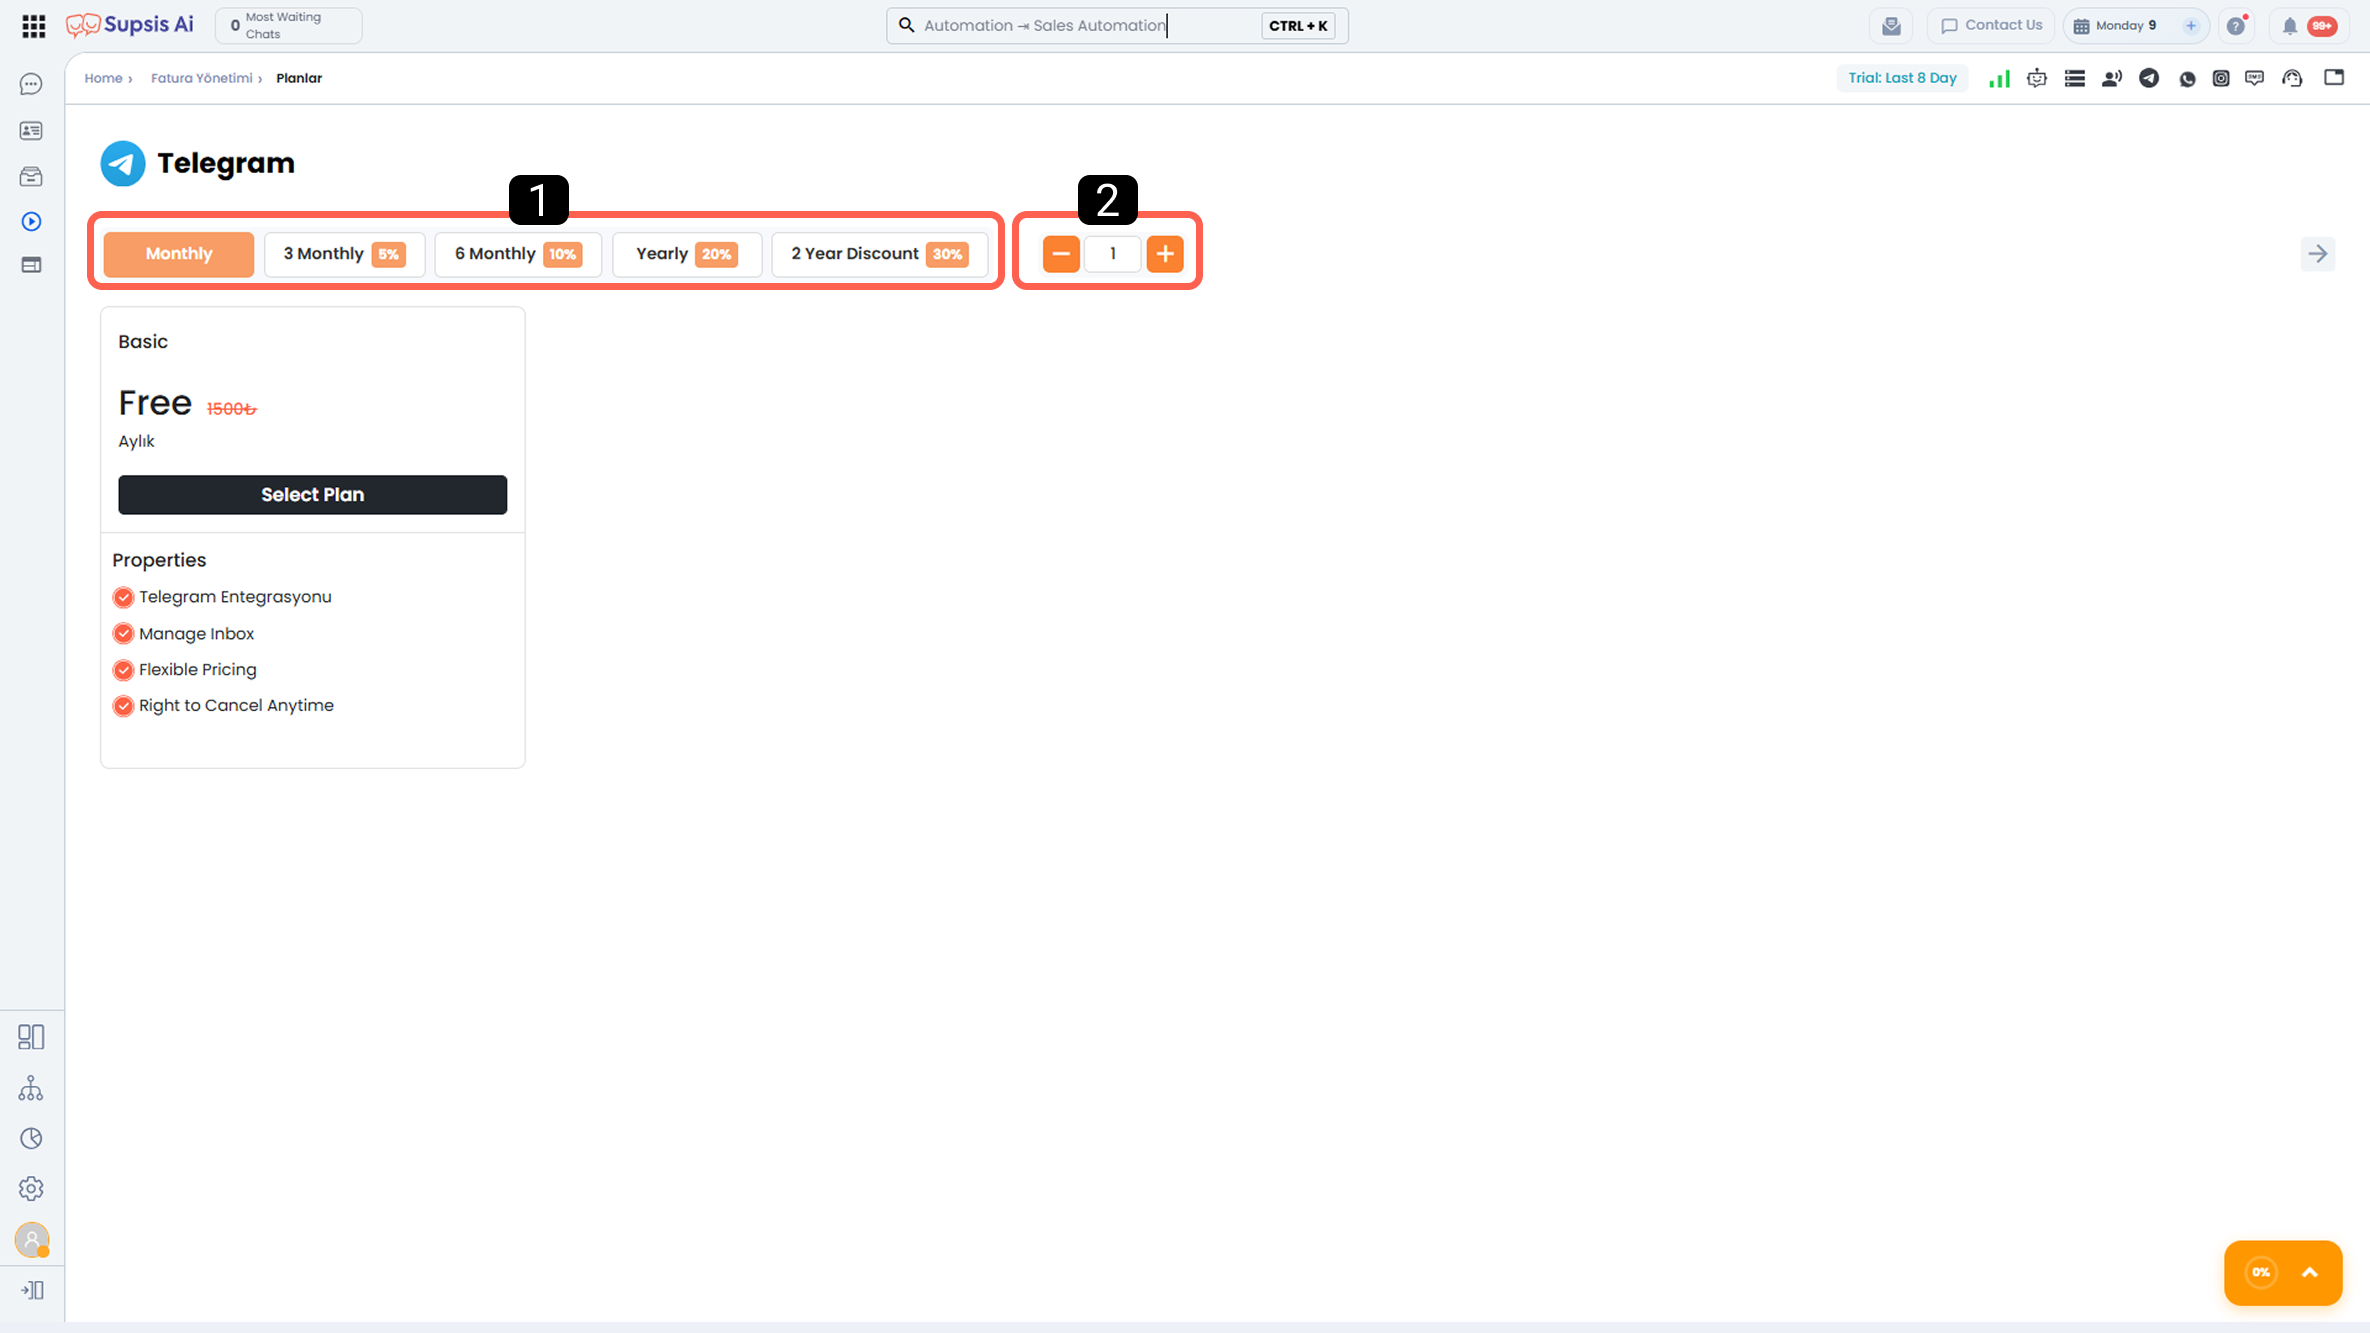Image resolution: width=2370 pixels, height=1333 pixels.
Task: Click the Manage Inbox property
Action: (196, 634)
